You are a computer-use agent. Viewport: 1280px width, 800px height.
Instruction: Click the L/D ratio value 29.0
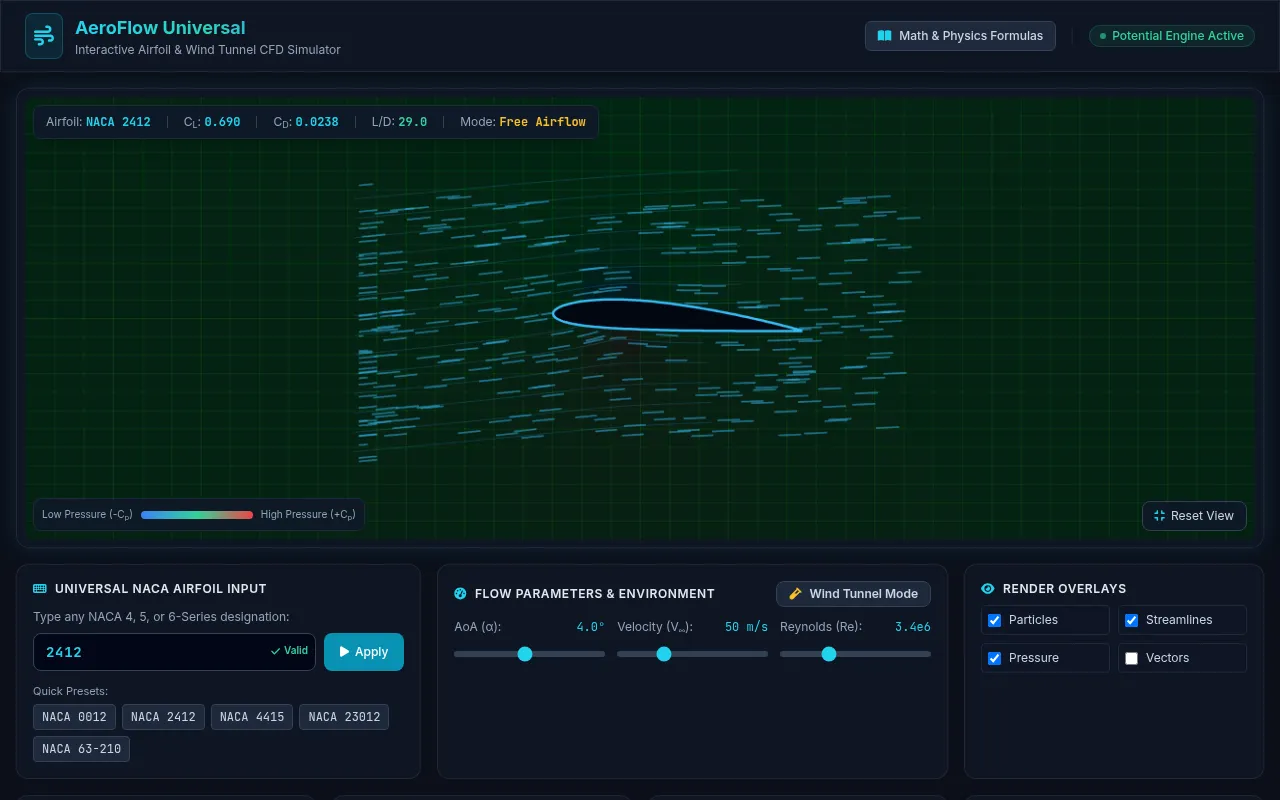pos(412,122)
